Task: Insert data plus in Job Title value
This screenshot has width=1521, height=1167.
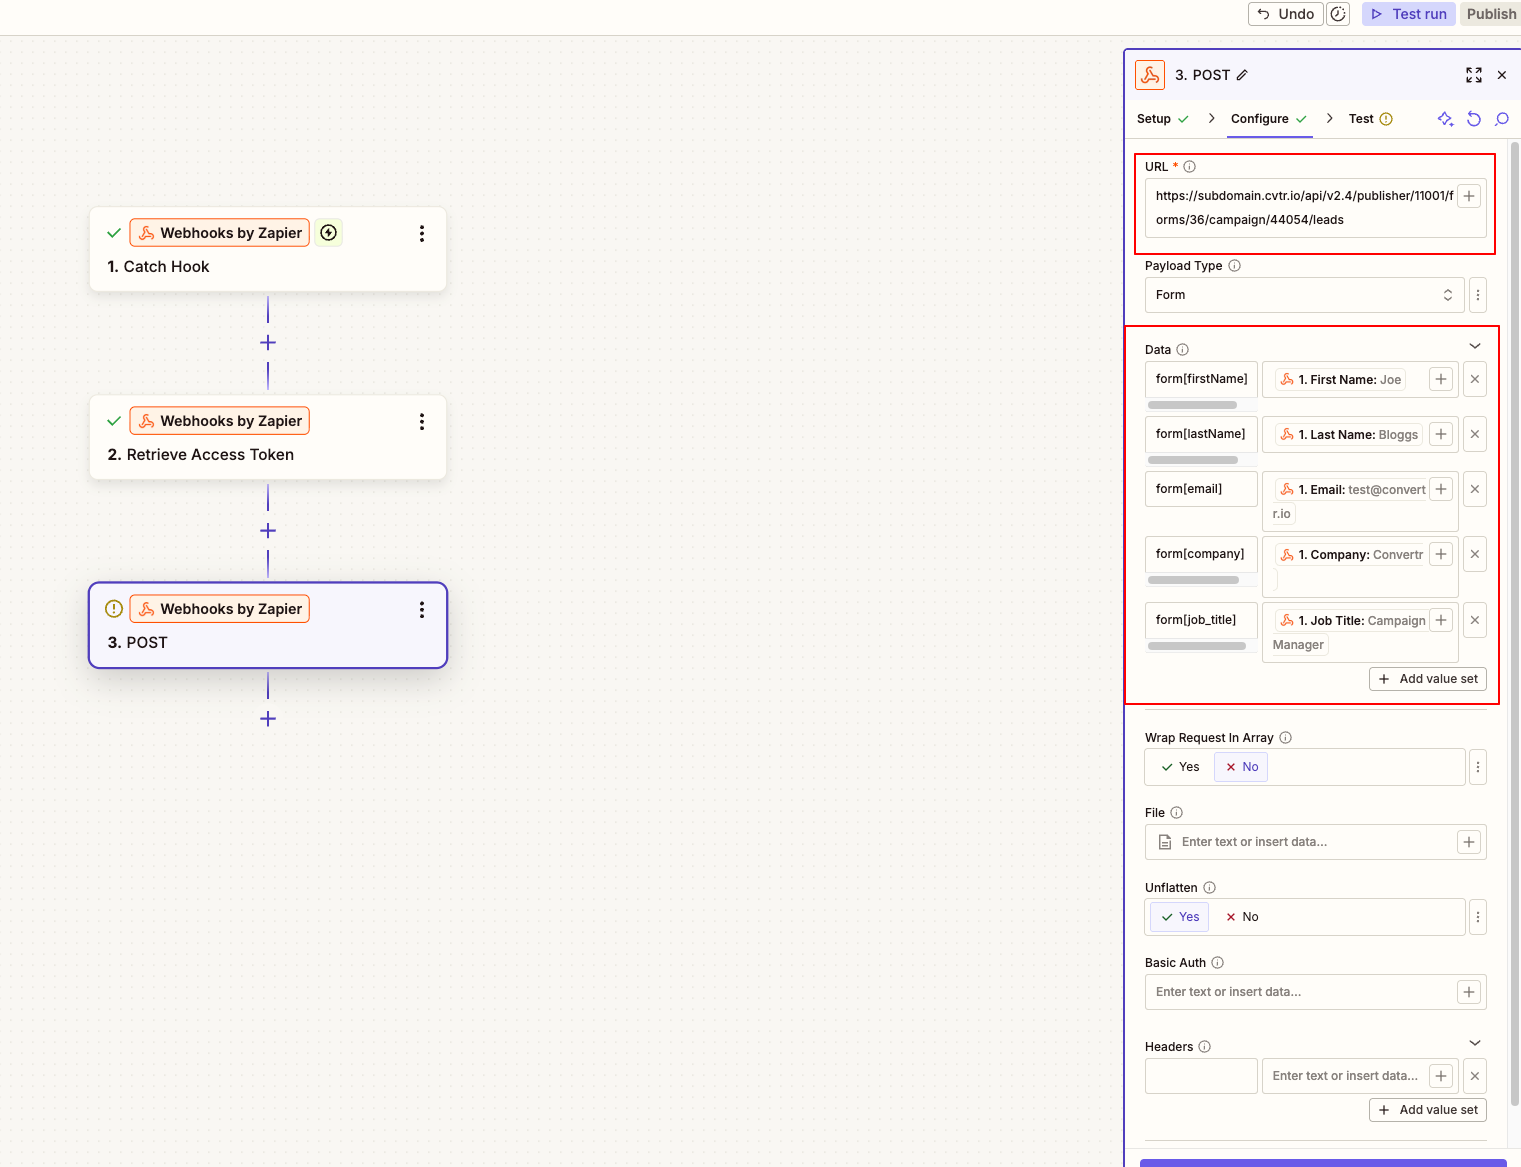Action: pyautogui.click(x=1441, y=620)
